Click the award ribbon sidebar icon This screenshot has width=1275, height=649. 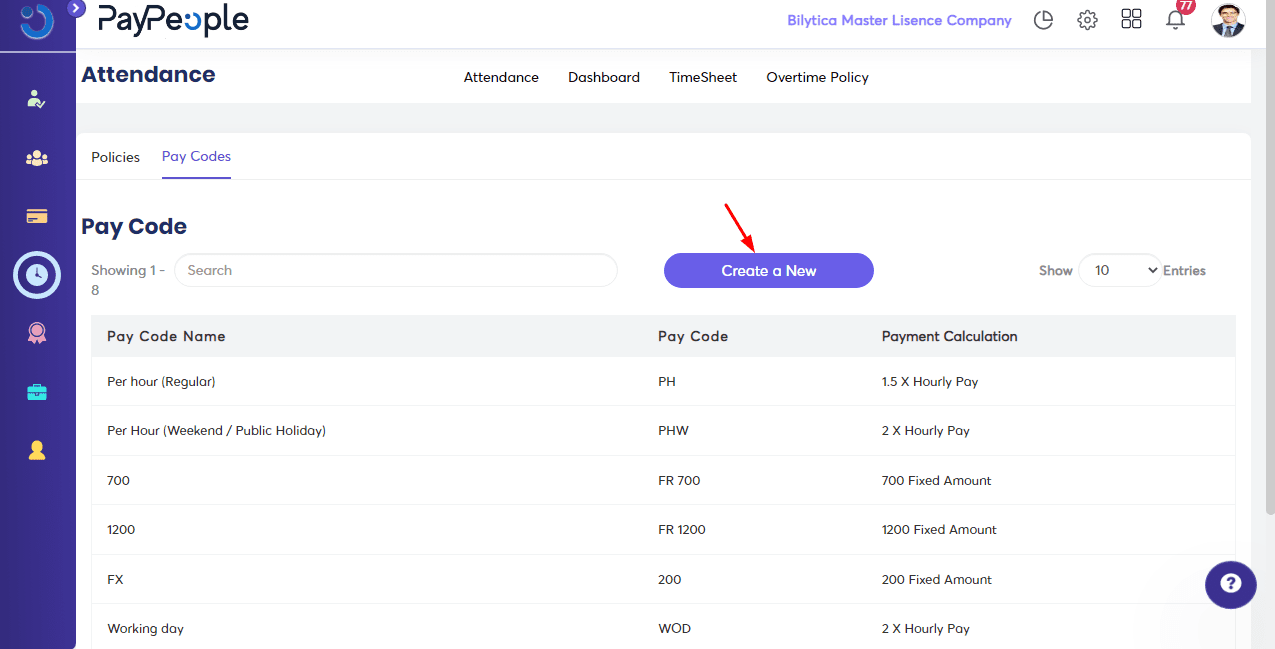pos(37,334)
